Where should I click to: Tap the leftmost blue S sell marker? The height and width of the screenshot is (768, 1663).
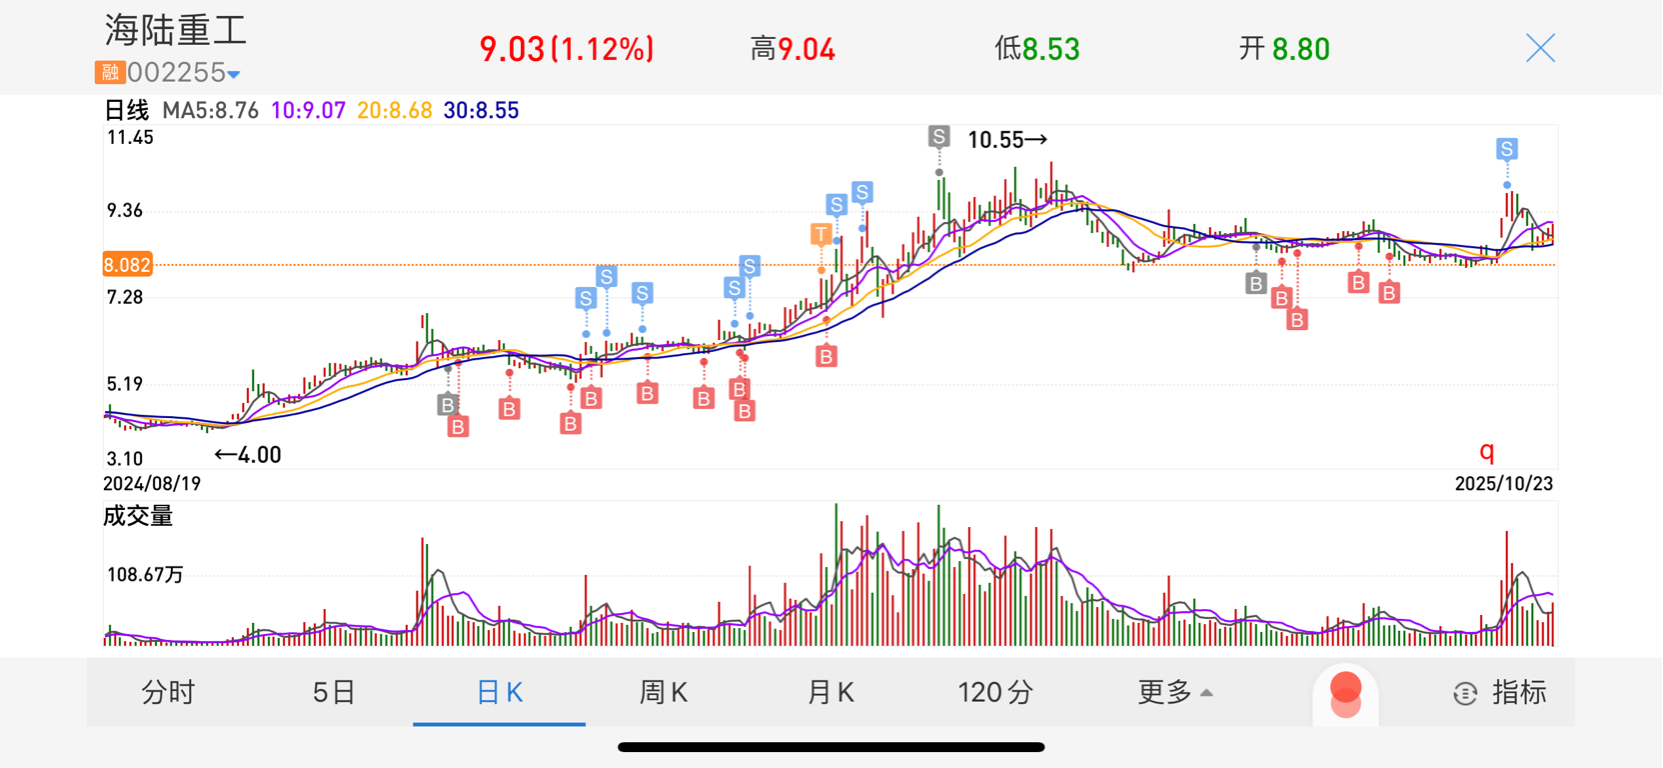coord(586,298)
